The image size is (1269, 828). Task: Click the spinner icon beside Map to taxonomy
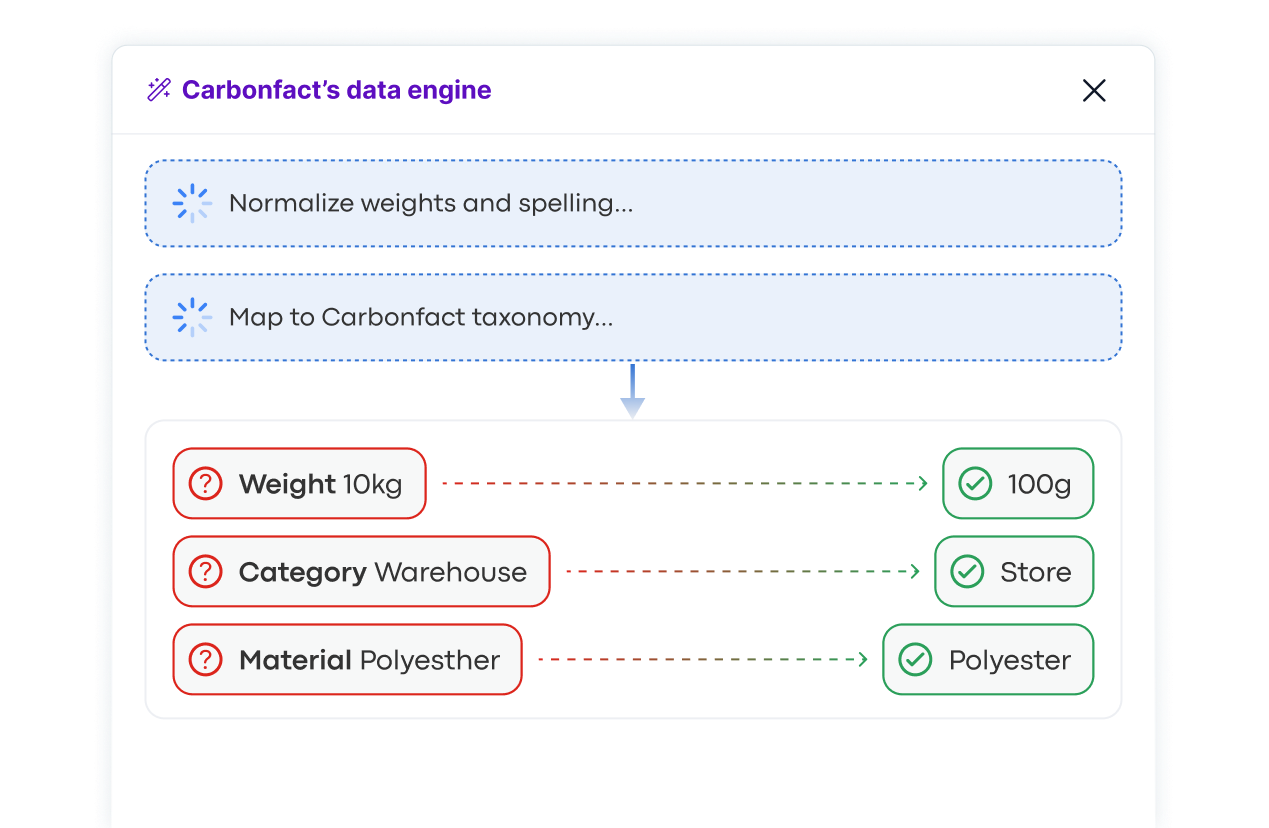tap(192, 317)
